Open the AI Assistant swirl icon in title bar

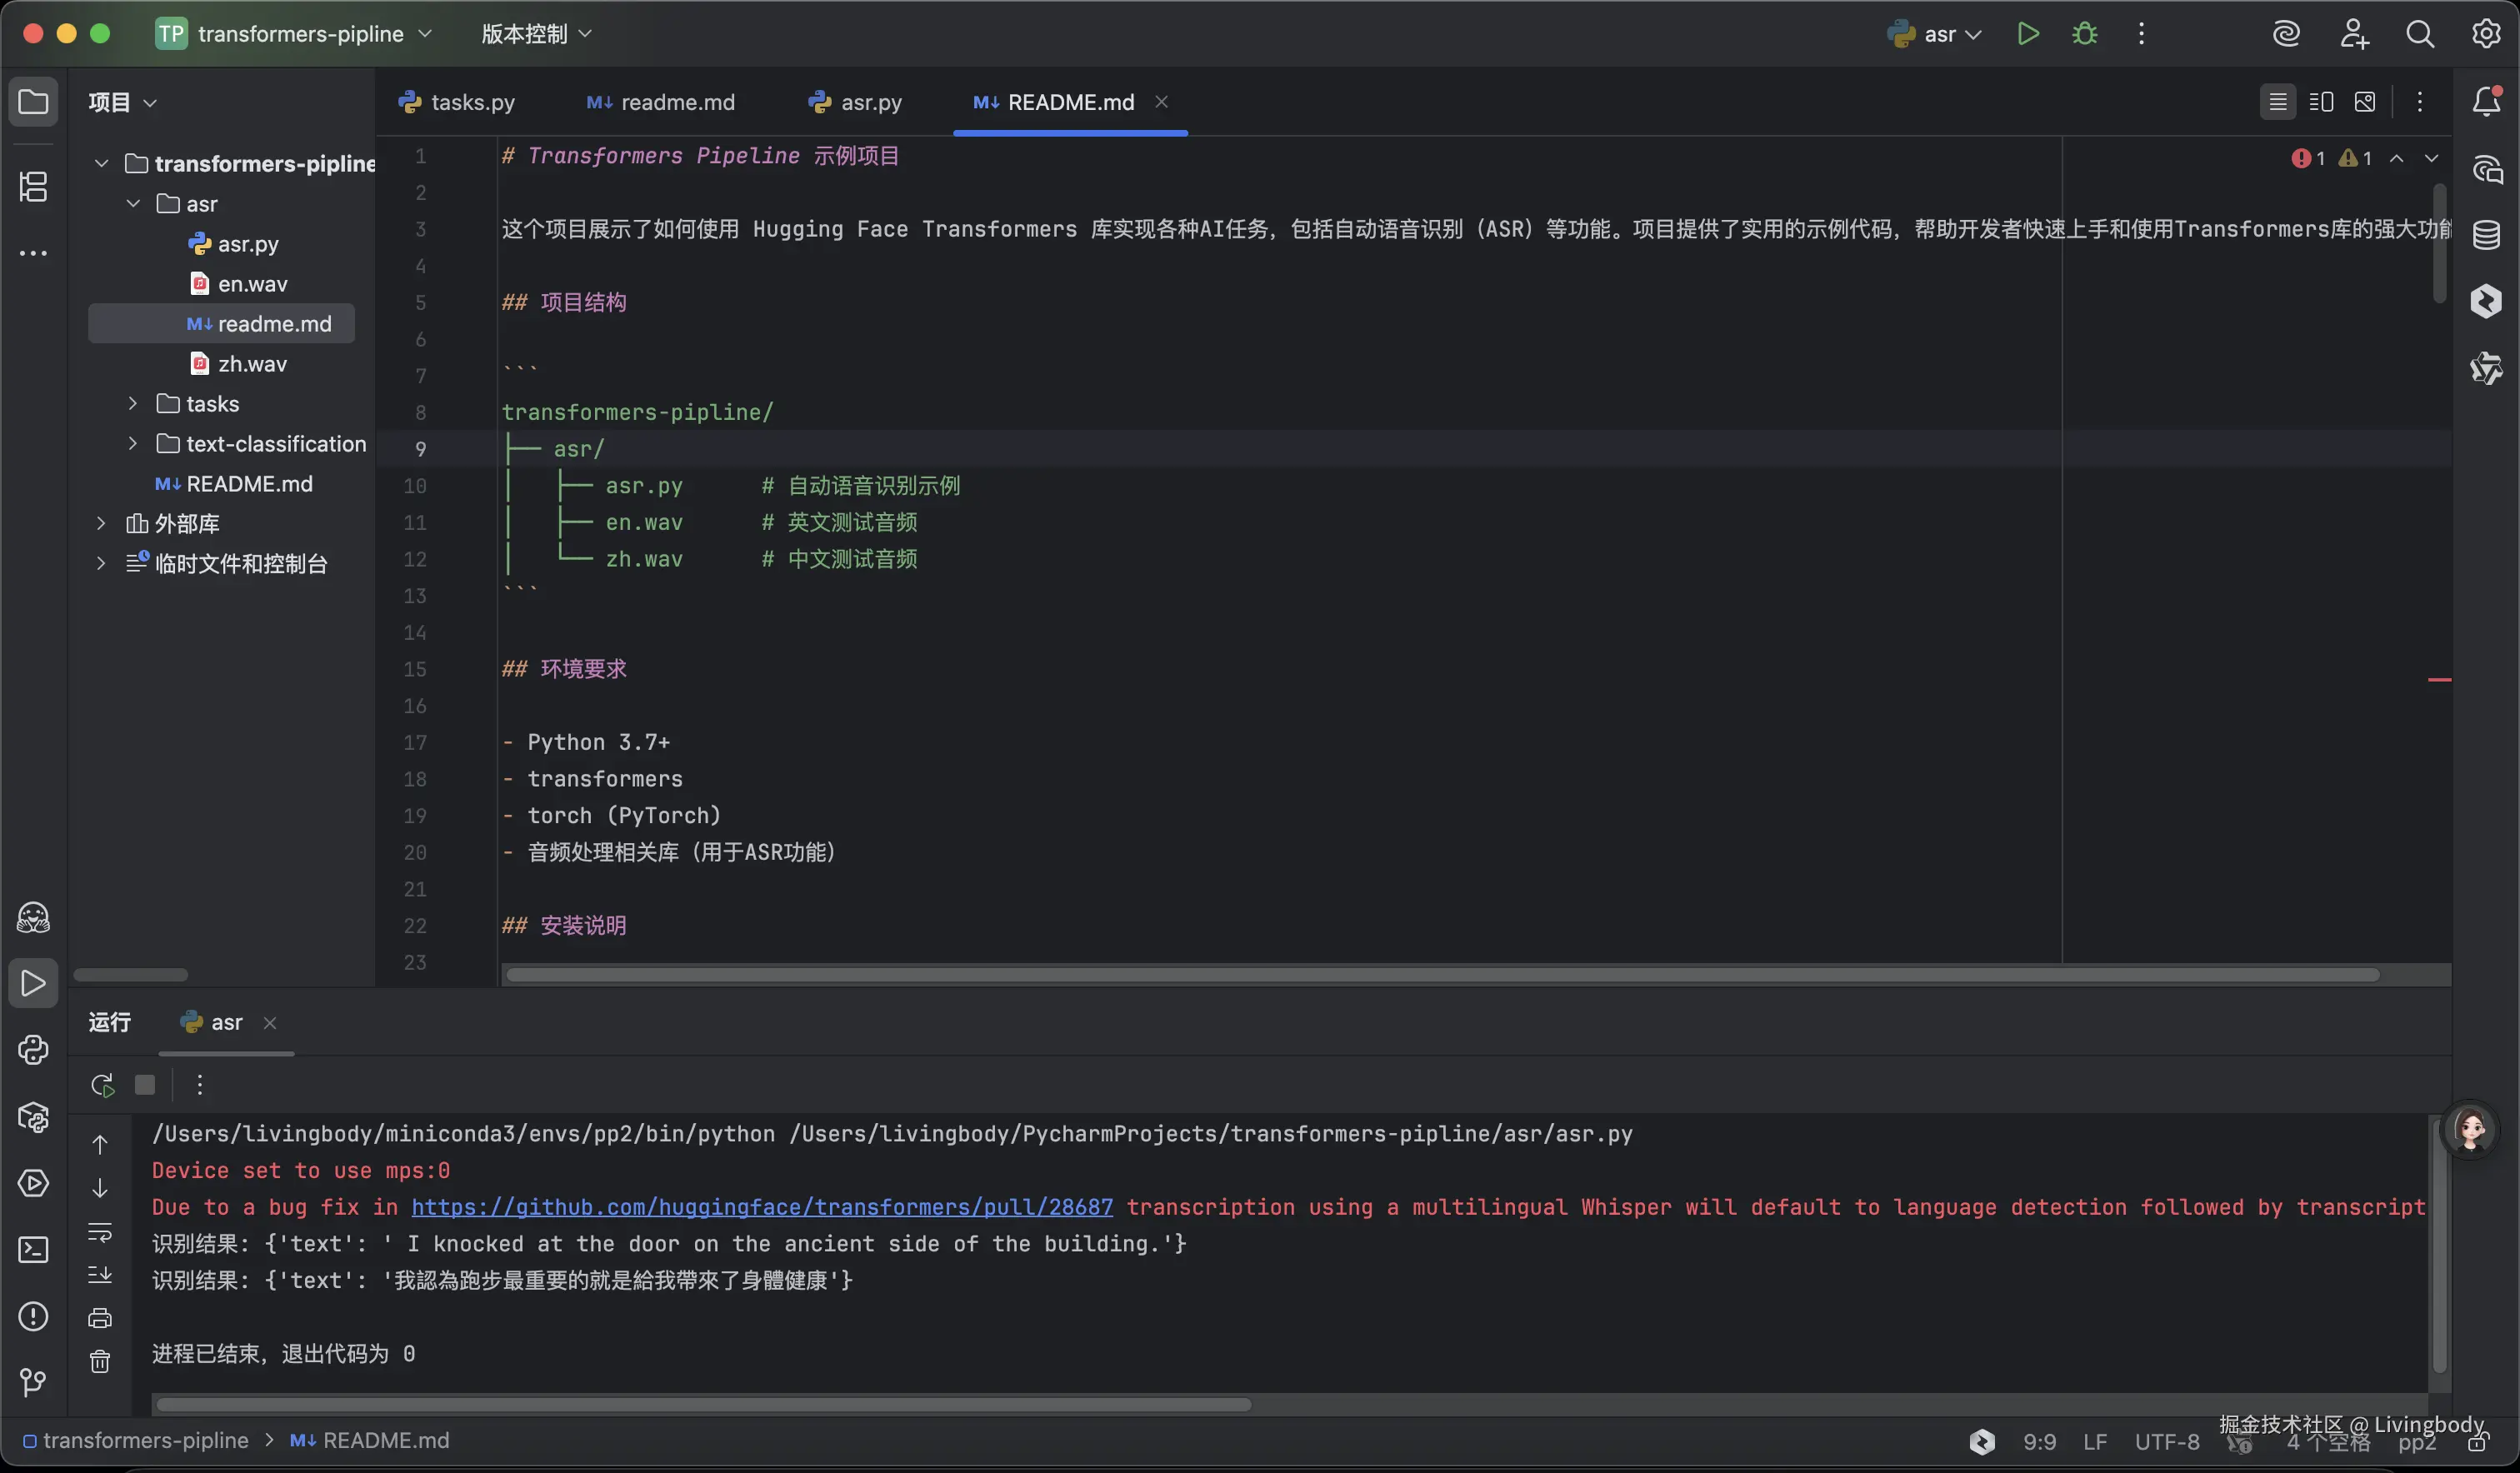2286,34
